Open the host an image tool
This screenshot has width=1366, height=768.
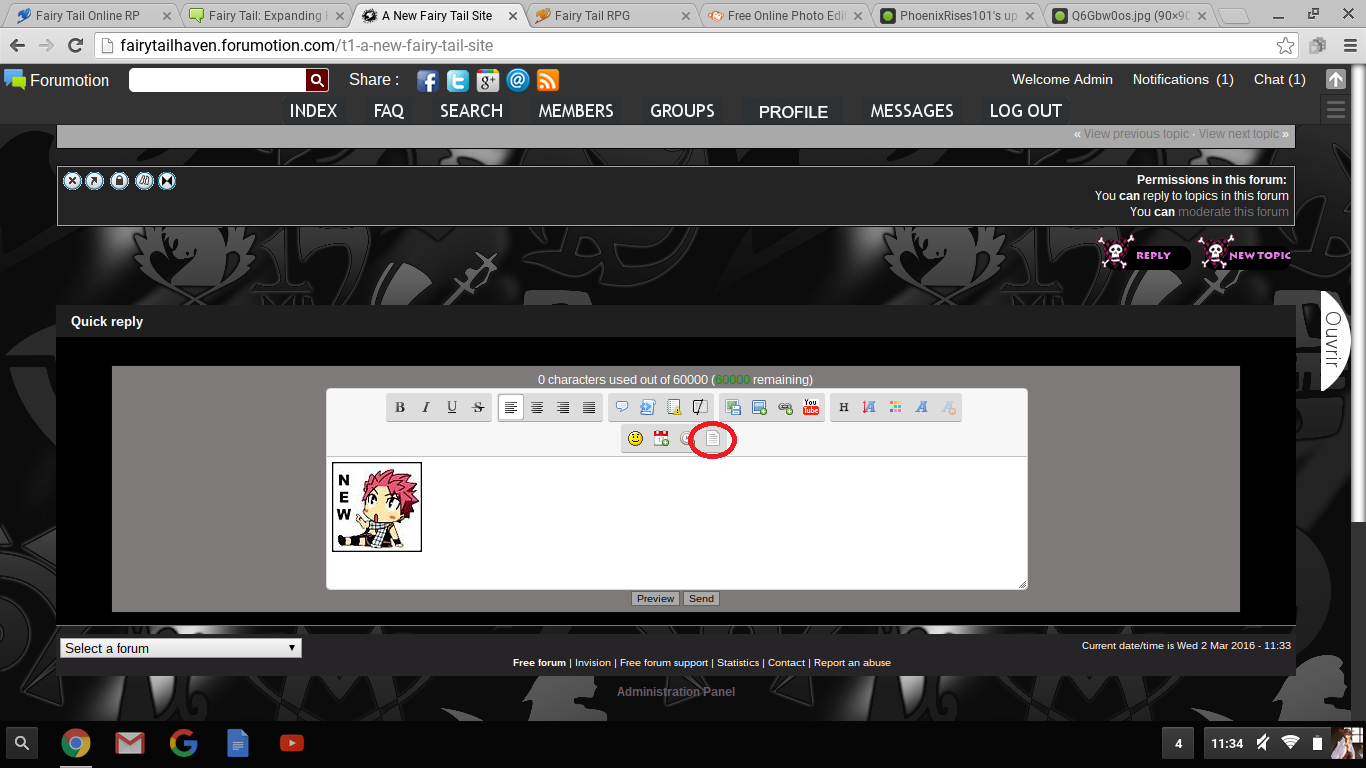733,407
